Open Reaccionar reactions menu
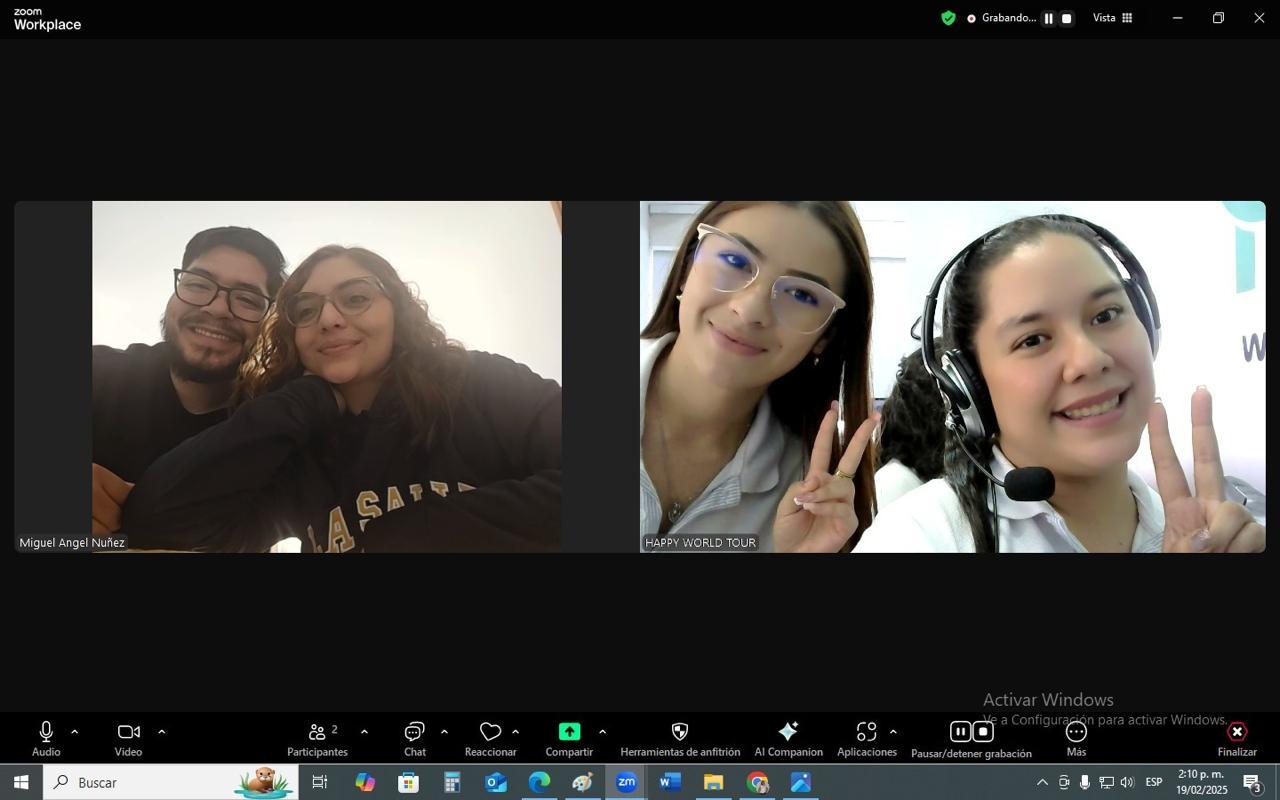Image resolution: width=1280 pixels, height=800 pixels. 490,739
